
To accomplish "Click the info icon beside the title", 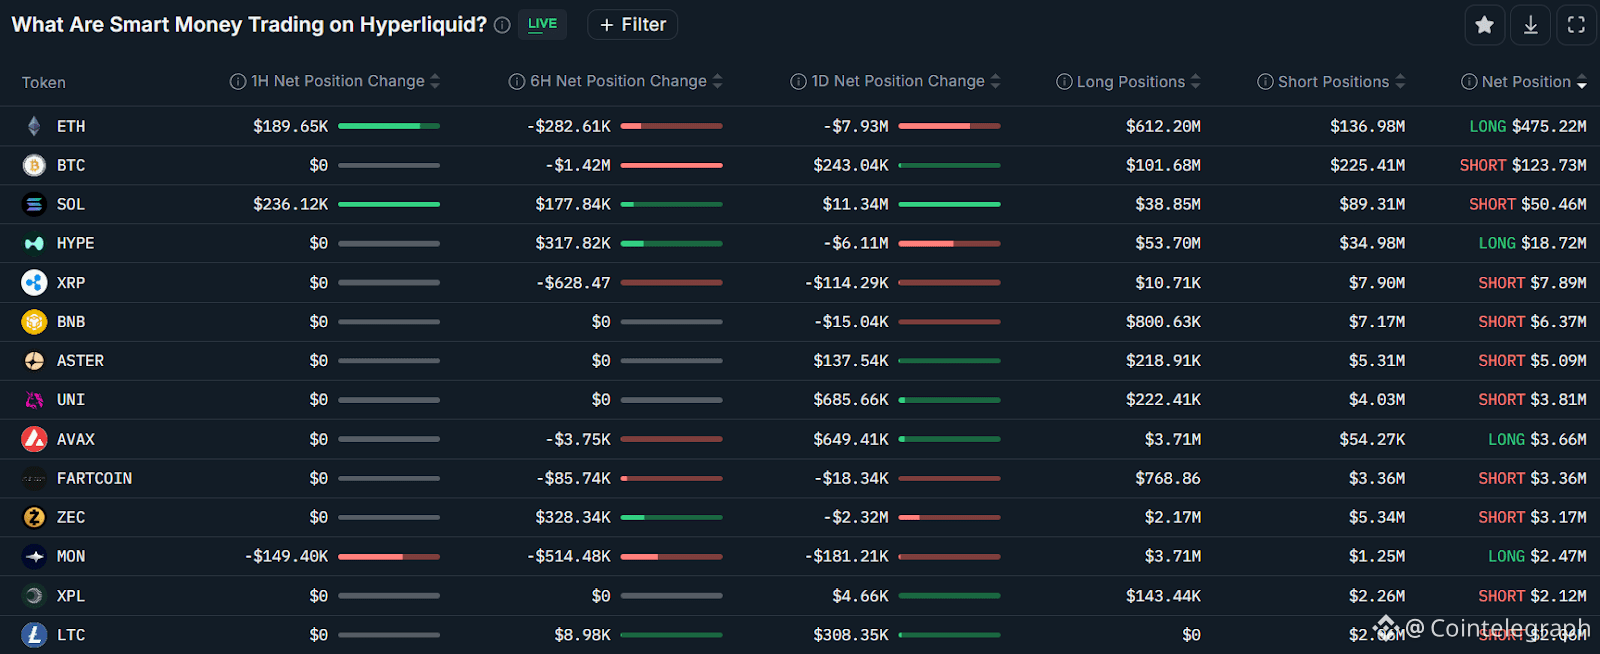I will coord(502,25).
